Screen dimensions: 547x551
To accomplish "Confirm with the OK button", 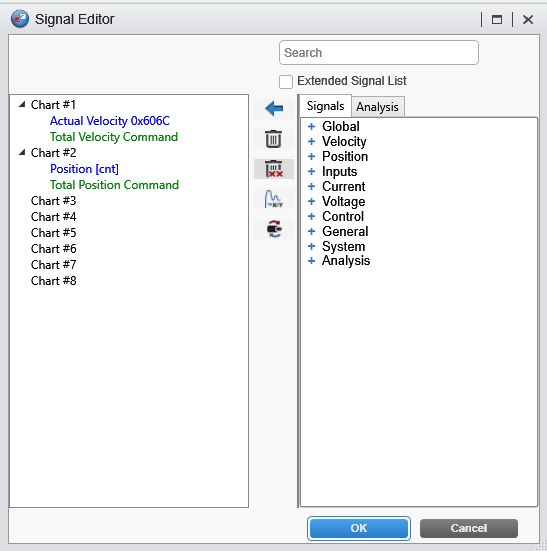I will pos(359,528).
